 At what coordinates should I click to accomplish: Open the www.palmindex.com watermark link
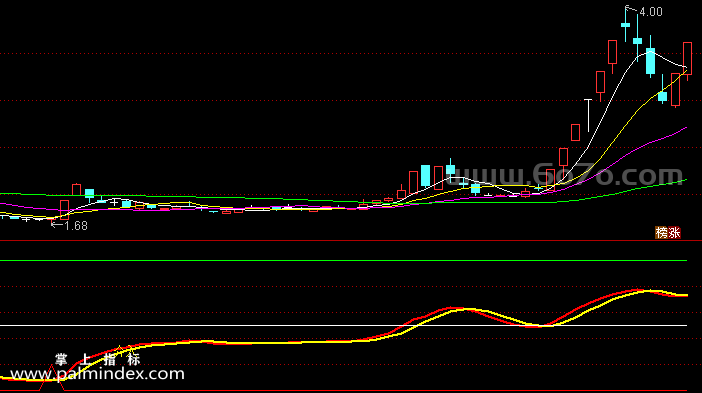(97, 374)
